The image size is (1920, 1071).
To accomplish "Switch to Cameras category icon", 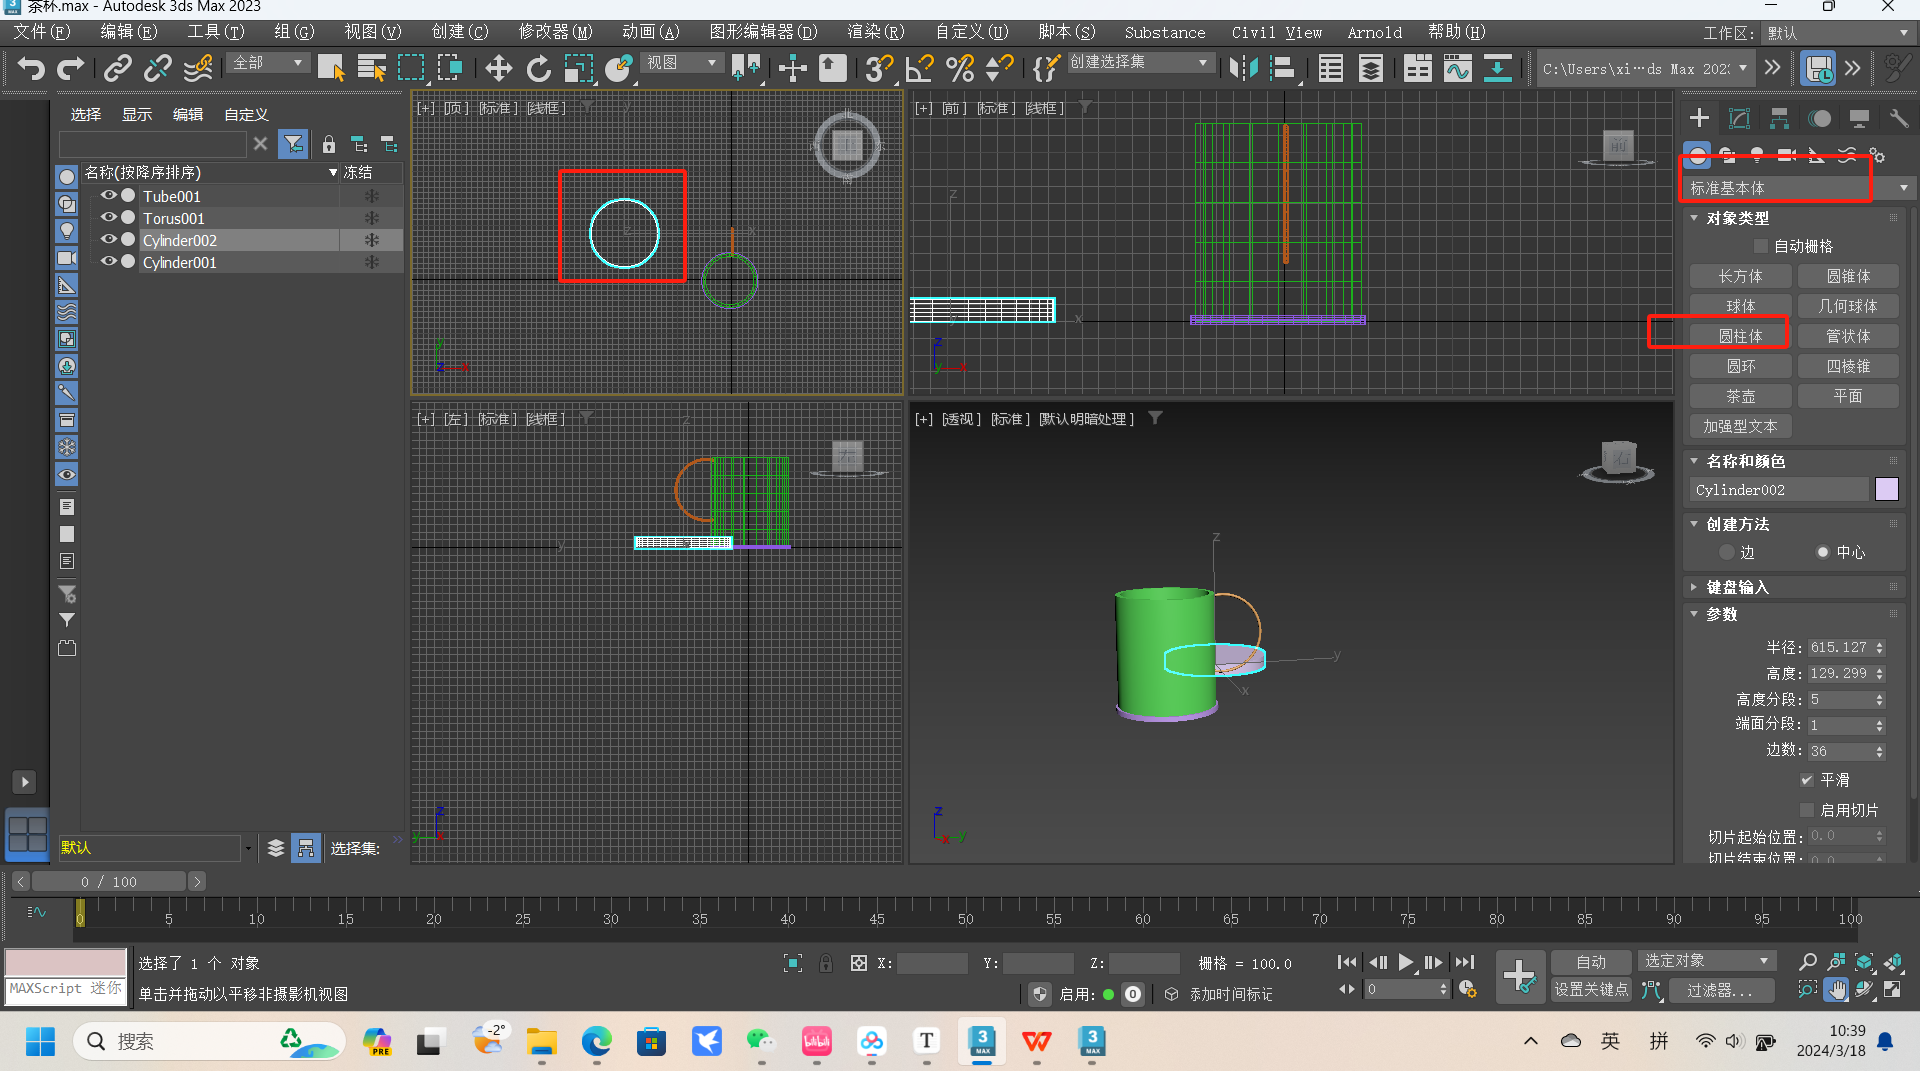I will coord(1787,155).
